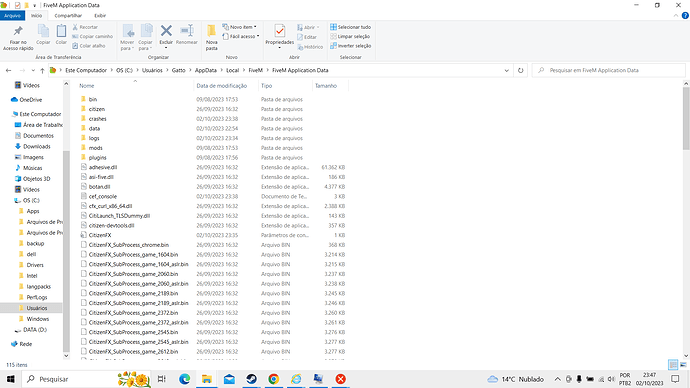
Task: Select the cef_console file
Action: click(102, 196)
